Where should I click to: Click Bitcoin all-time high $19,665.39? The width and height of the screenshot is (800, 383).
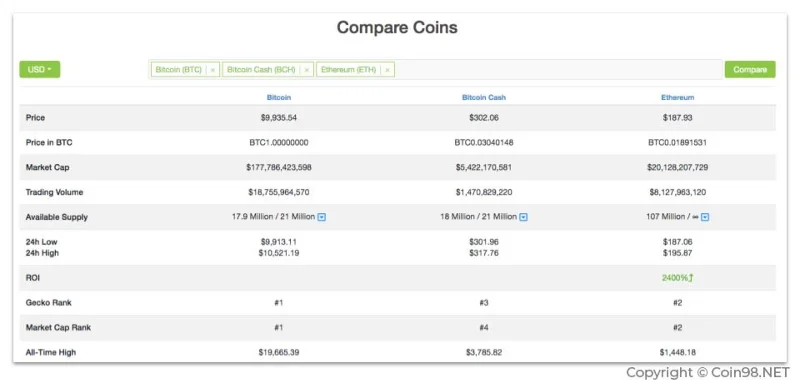coord(279,352)
